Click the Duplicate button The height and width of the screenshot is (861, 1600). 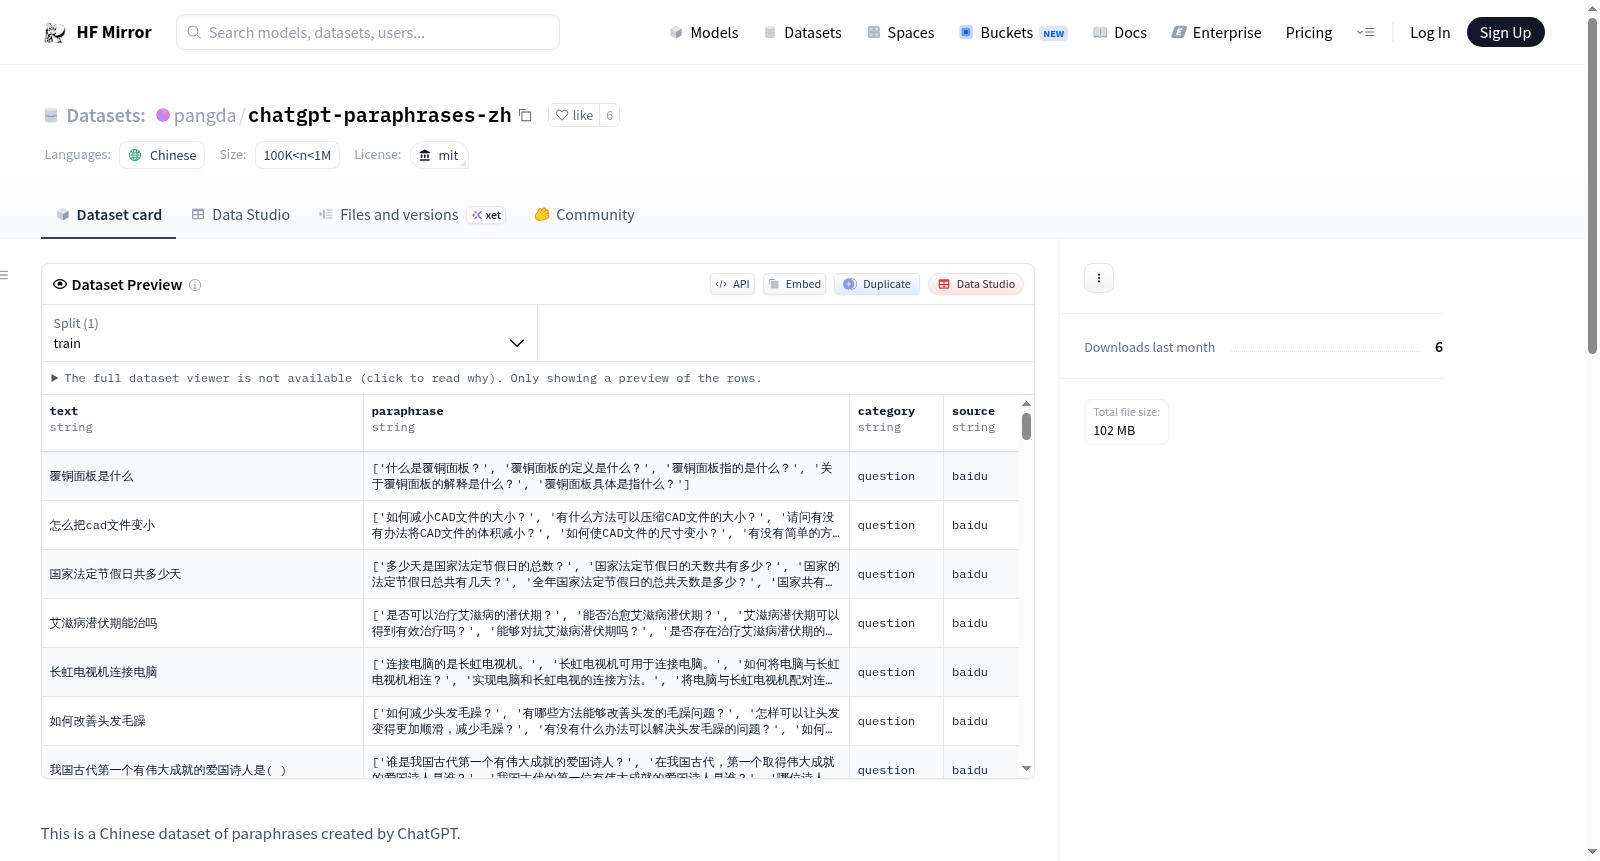coord(877,284)
